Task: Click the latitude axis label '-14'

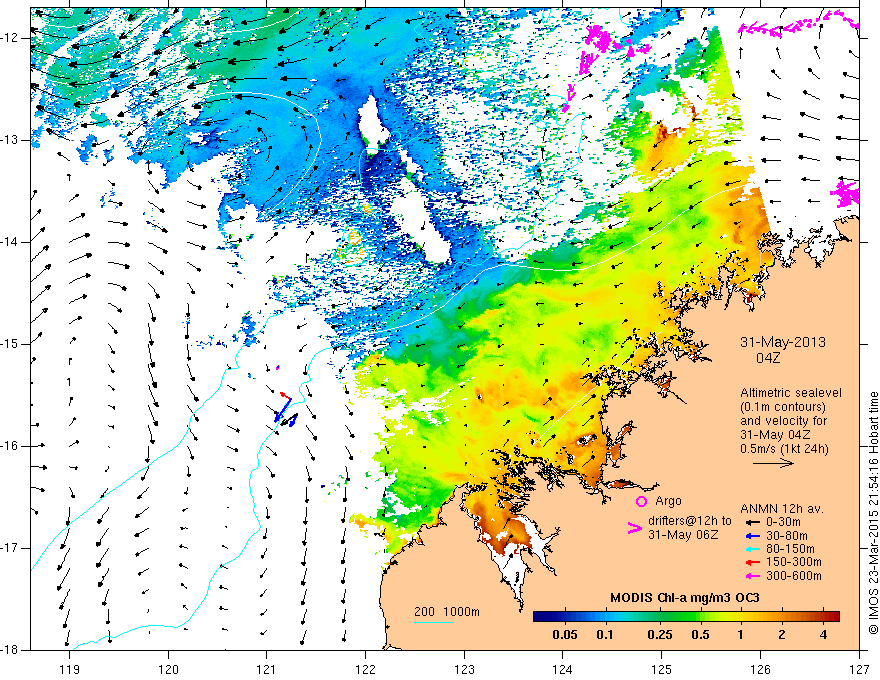Action: 11,242
